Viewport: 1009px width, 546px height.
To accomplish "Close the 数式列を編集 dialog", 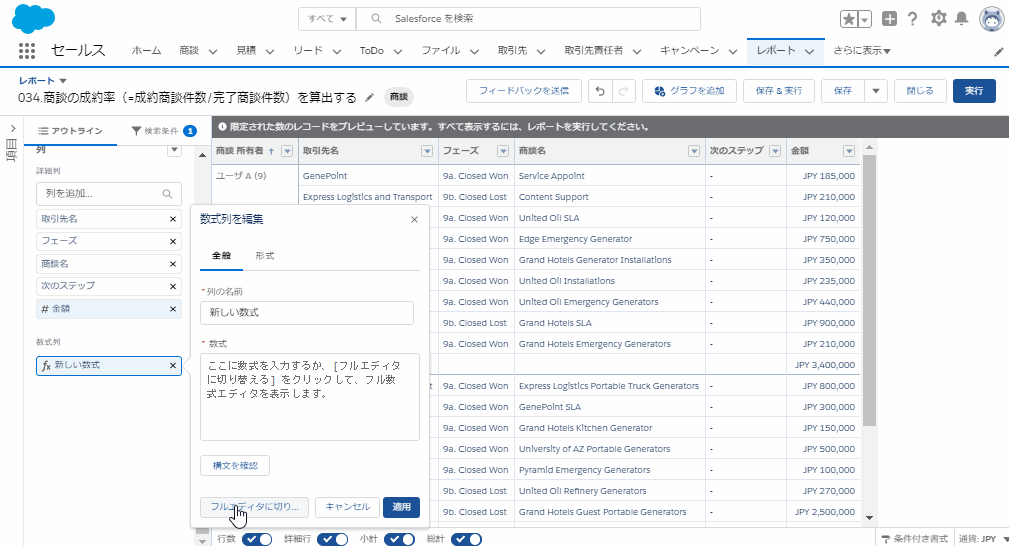I will click(414, 220).
